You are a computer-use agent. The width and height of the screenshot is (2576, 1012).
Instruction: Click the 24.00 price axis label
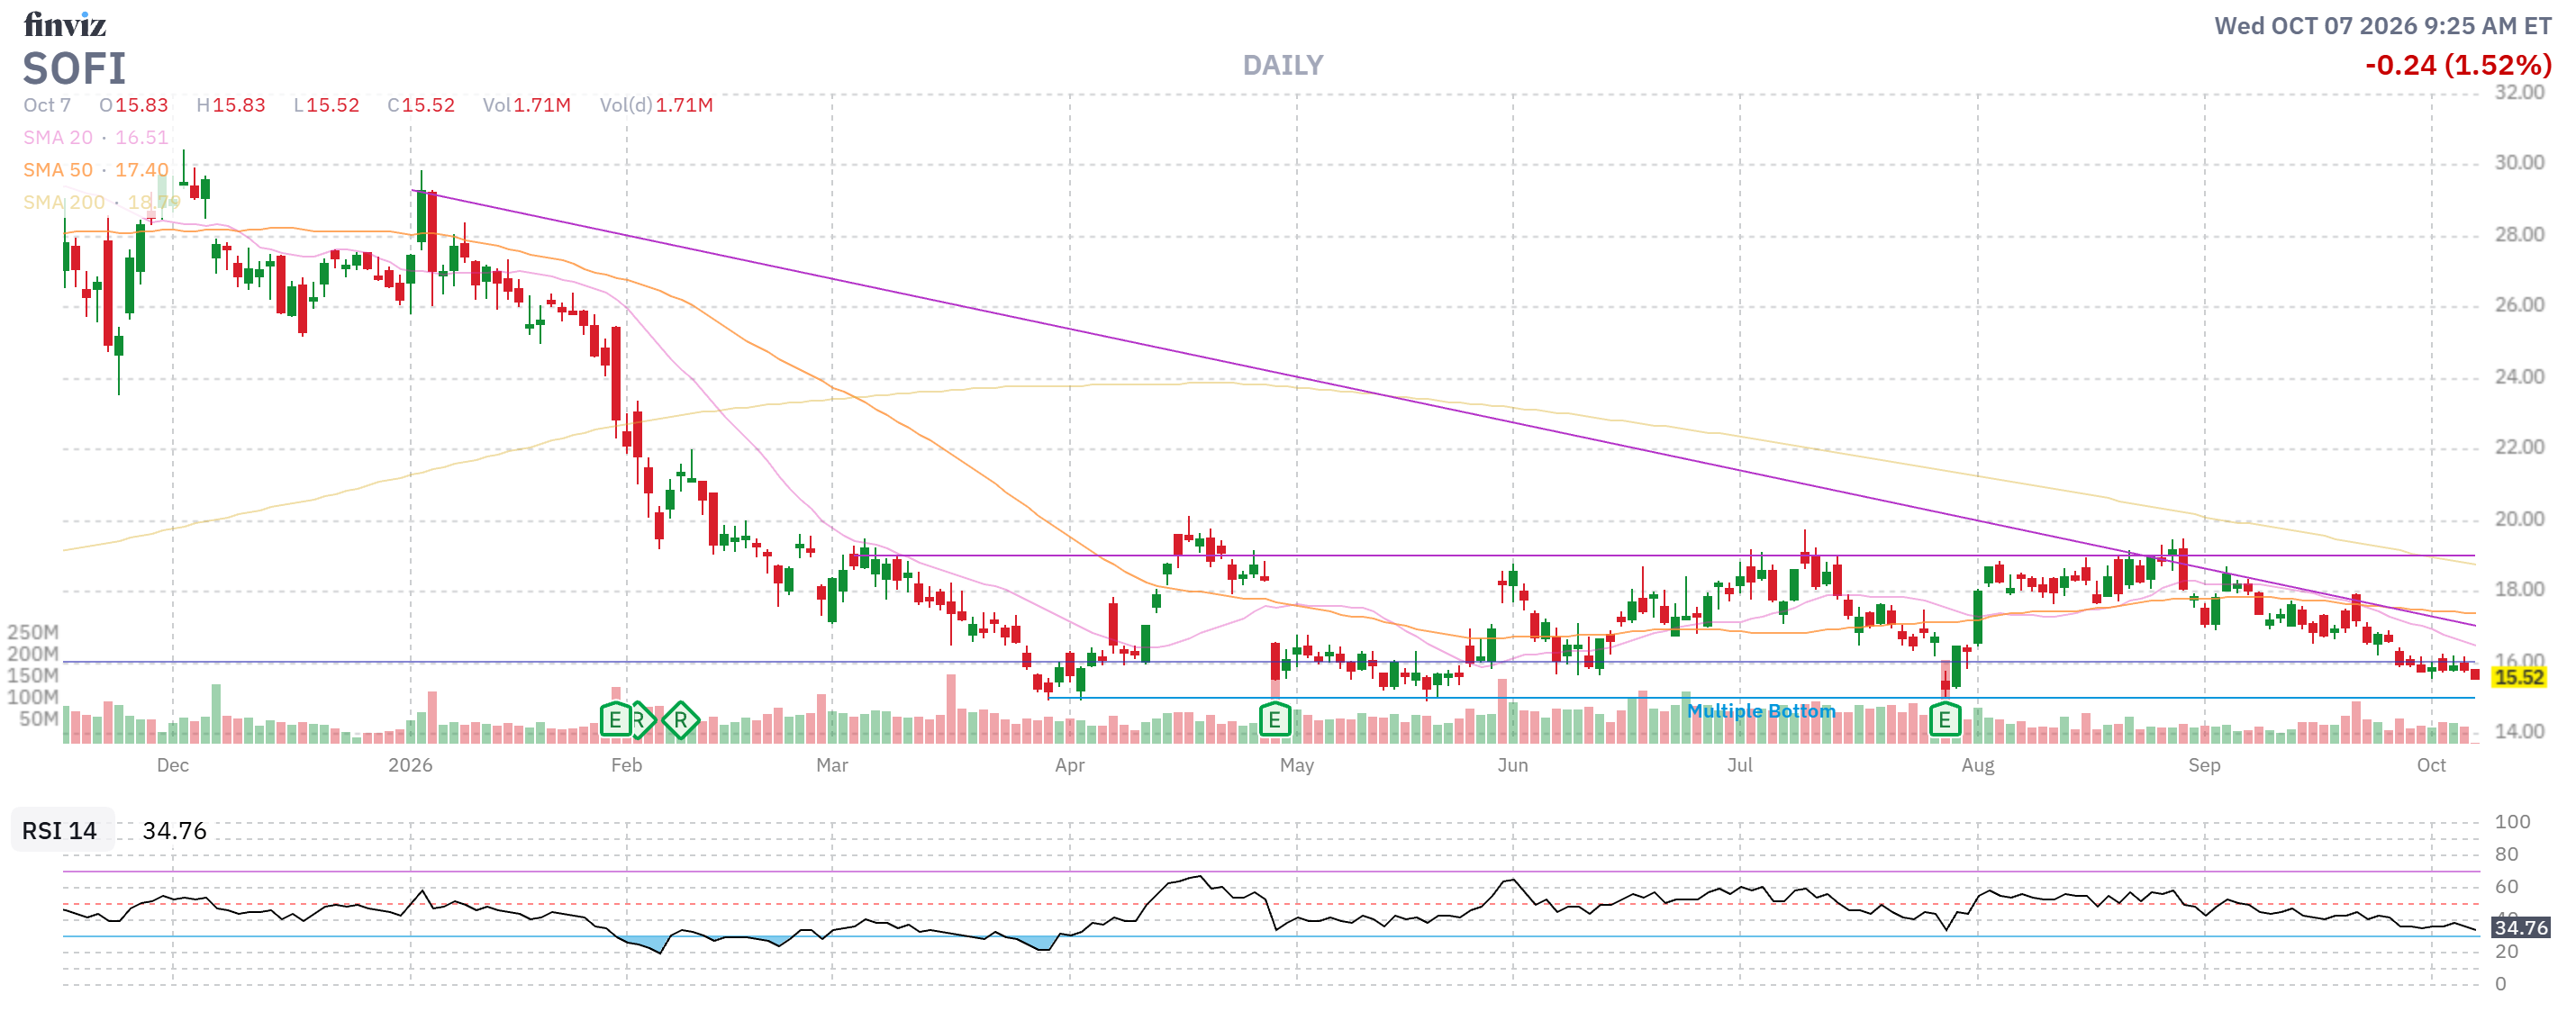pos(2519,377)
